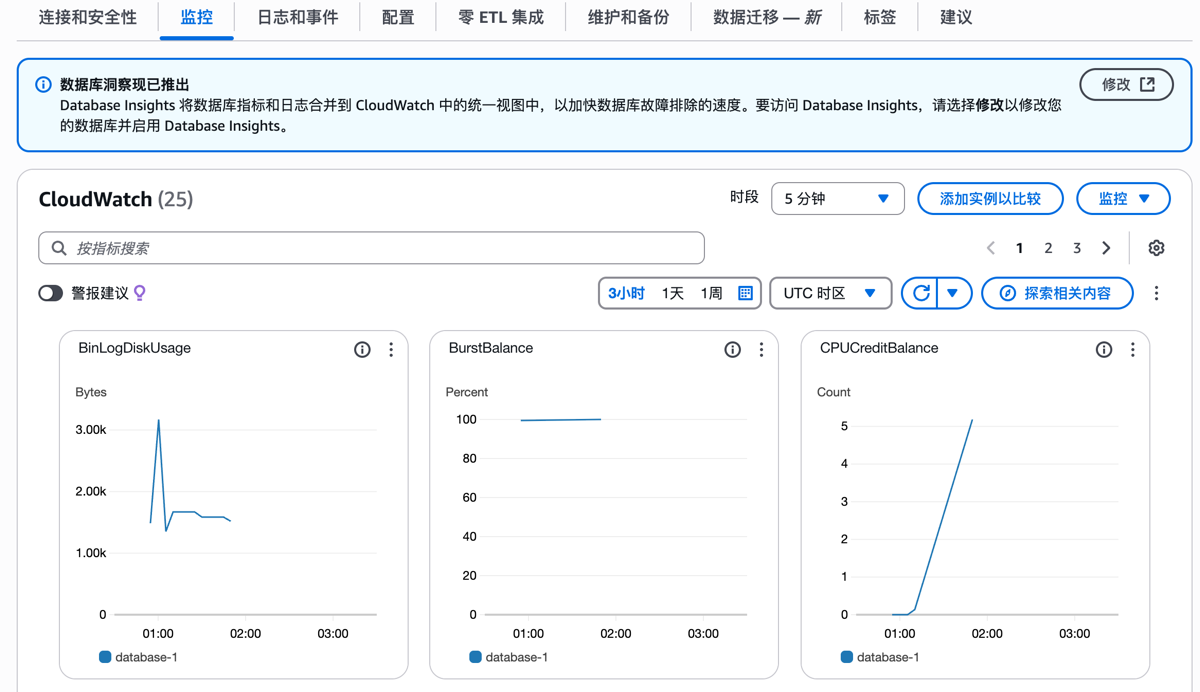The height and width of the screenshot is (692, 1200).
Task: Toggle database-1 legend in BurstBalance chart
Action: 508,657
